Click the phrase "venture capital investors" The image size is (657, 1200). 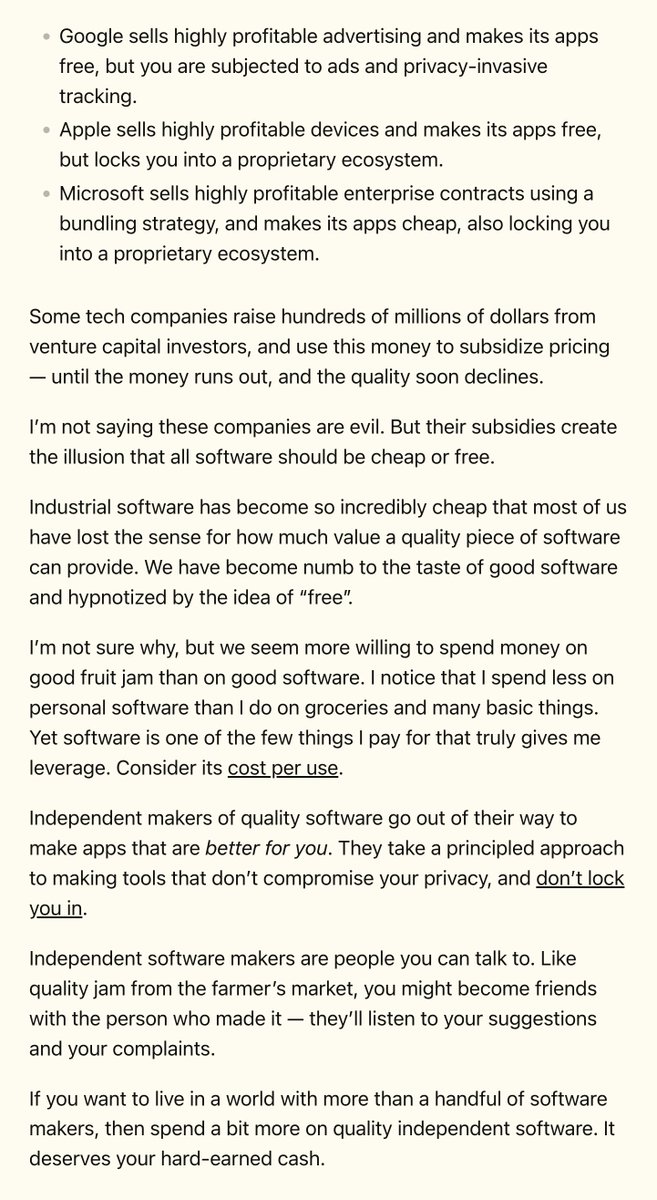[x=130, y=345]
